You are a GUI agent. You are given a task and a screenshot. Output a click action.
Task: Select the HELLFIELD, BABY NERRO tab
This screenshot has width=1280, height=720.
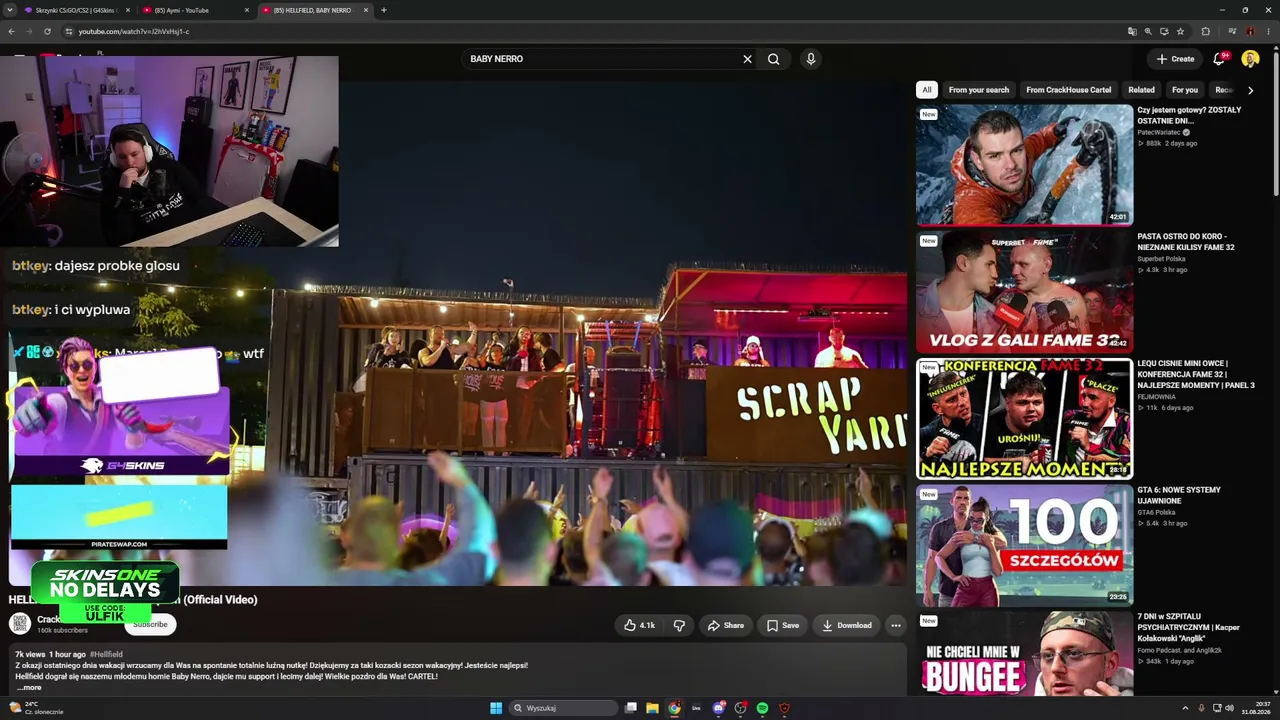[x=314, y=10]
